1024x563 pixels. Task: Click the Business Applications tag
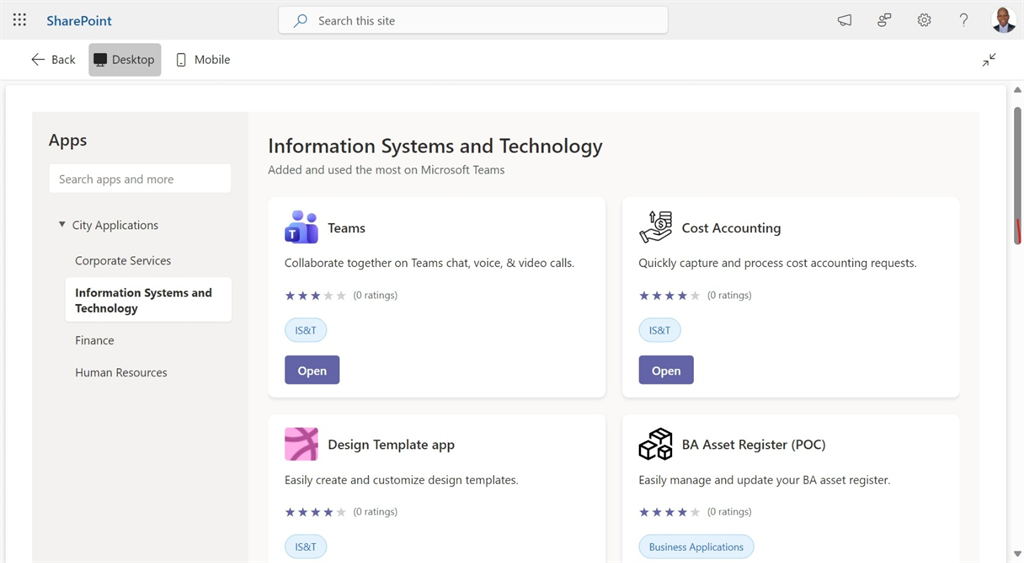[696, 547]
